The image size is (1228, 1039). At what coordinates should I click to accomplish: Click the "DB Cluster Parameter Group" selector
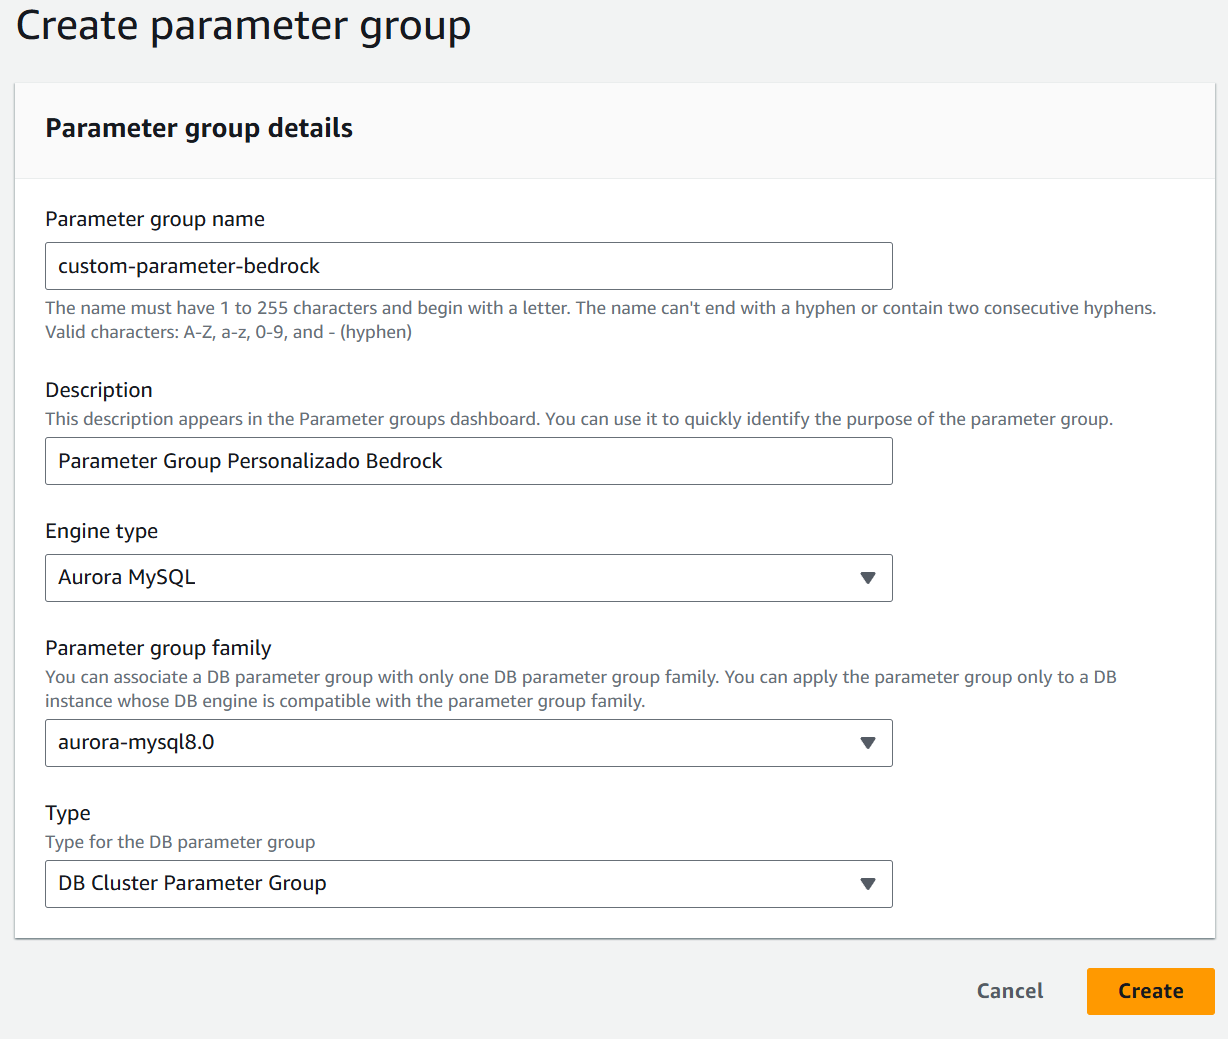pyautogui.click(x=468, y=884)
